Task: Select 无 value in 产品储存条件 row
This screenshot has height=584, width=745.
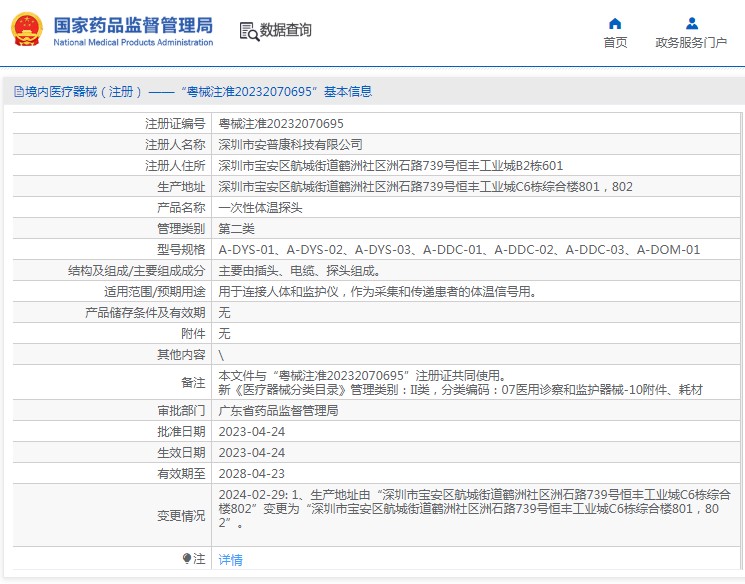Action: [224, 313]
